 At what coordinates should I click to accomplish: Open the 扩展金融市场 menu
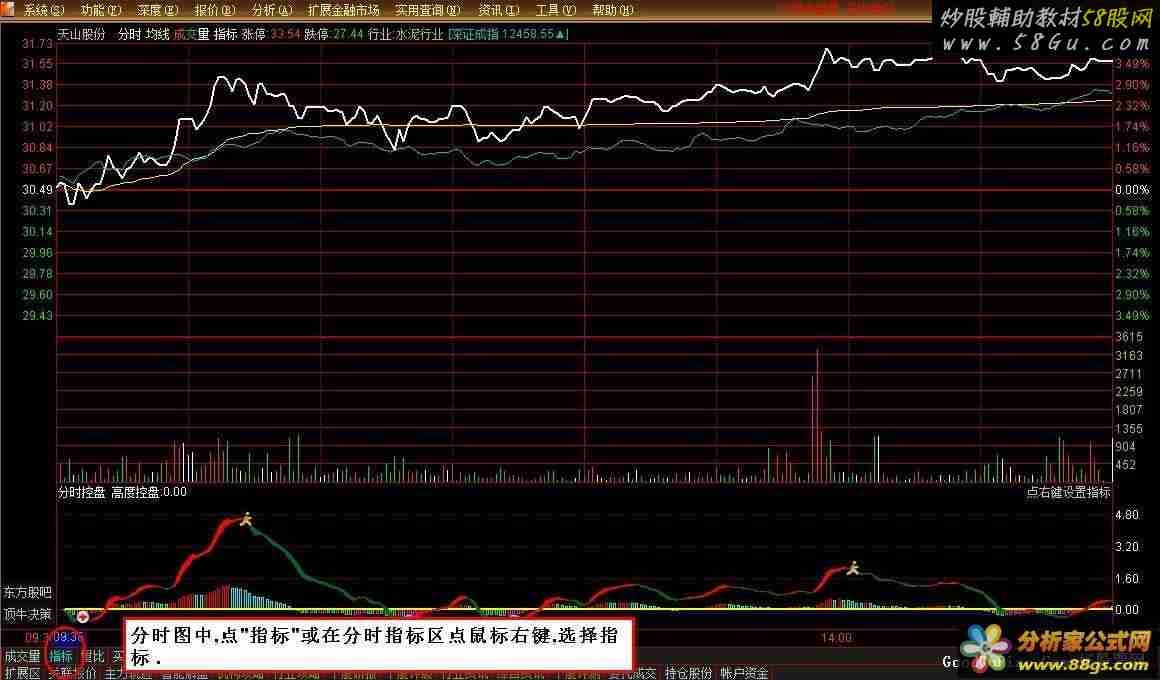click(343, 10)
